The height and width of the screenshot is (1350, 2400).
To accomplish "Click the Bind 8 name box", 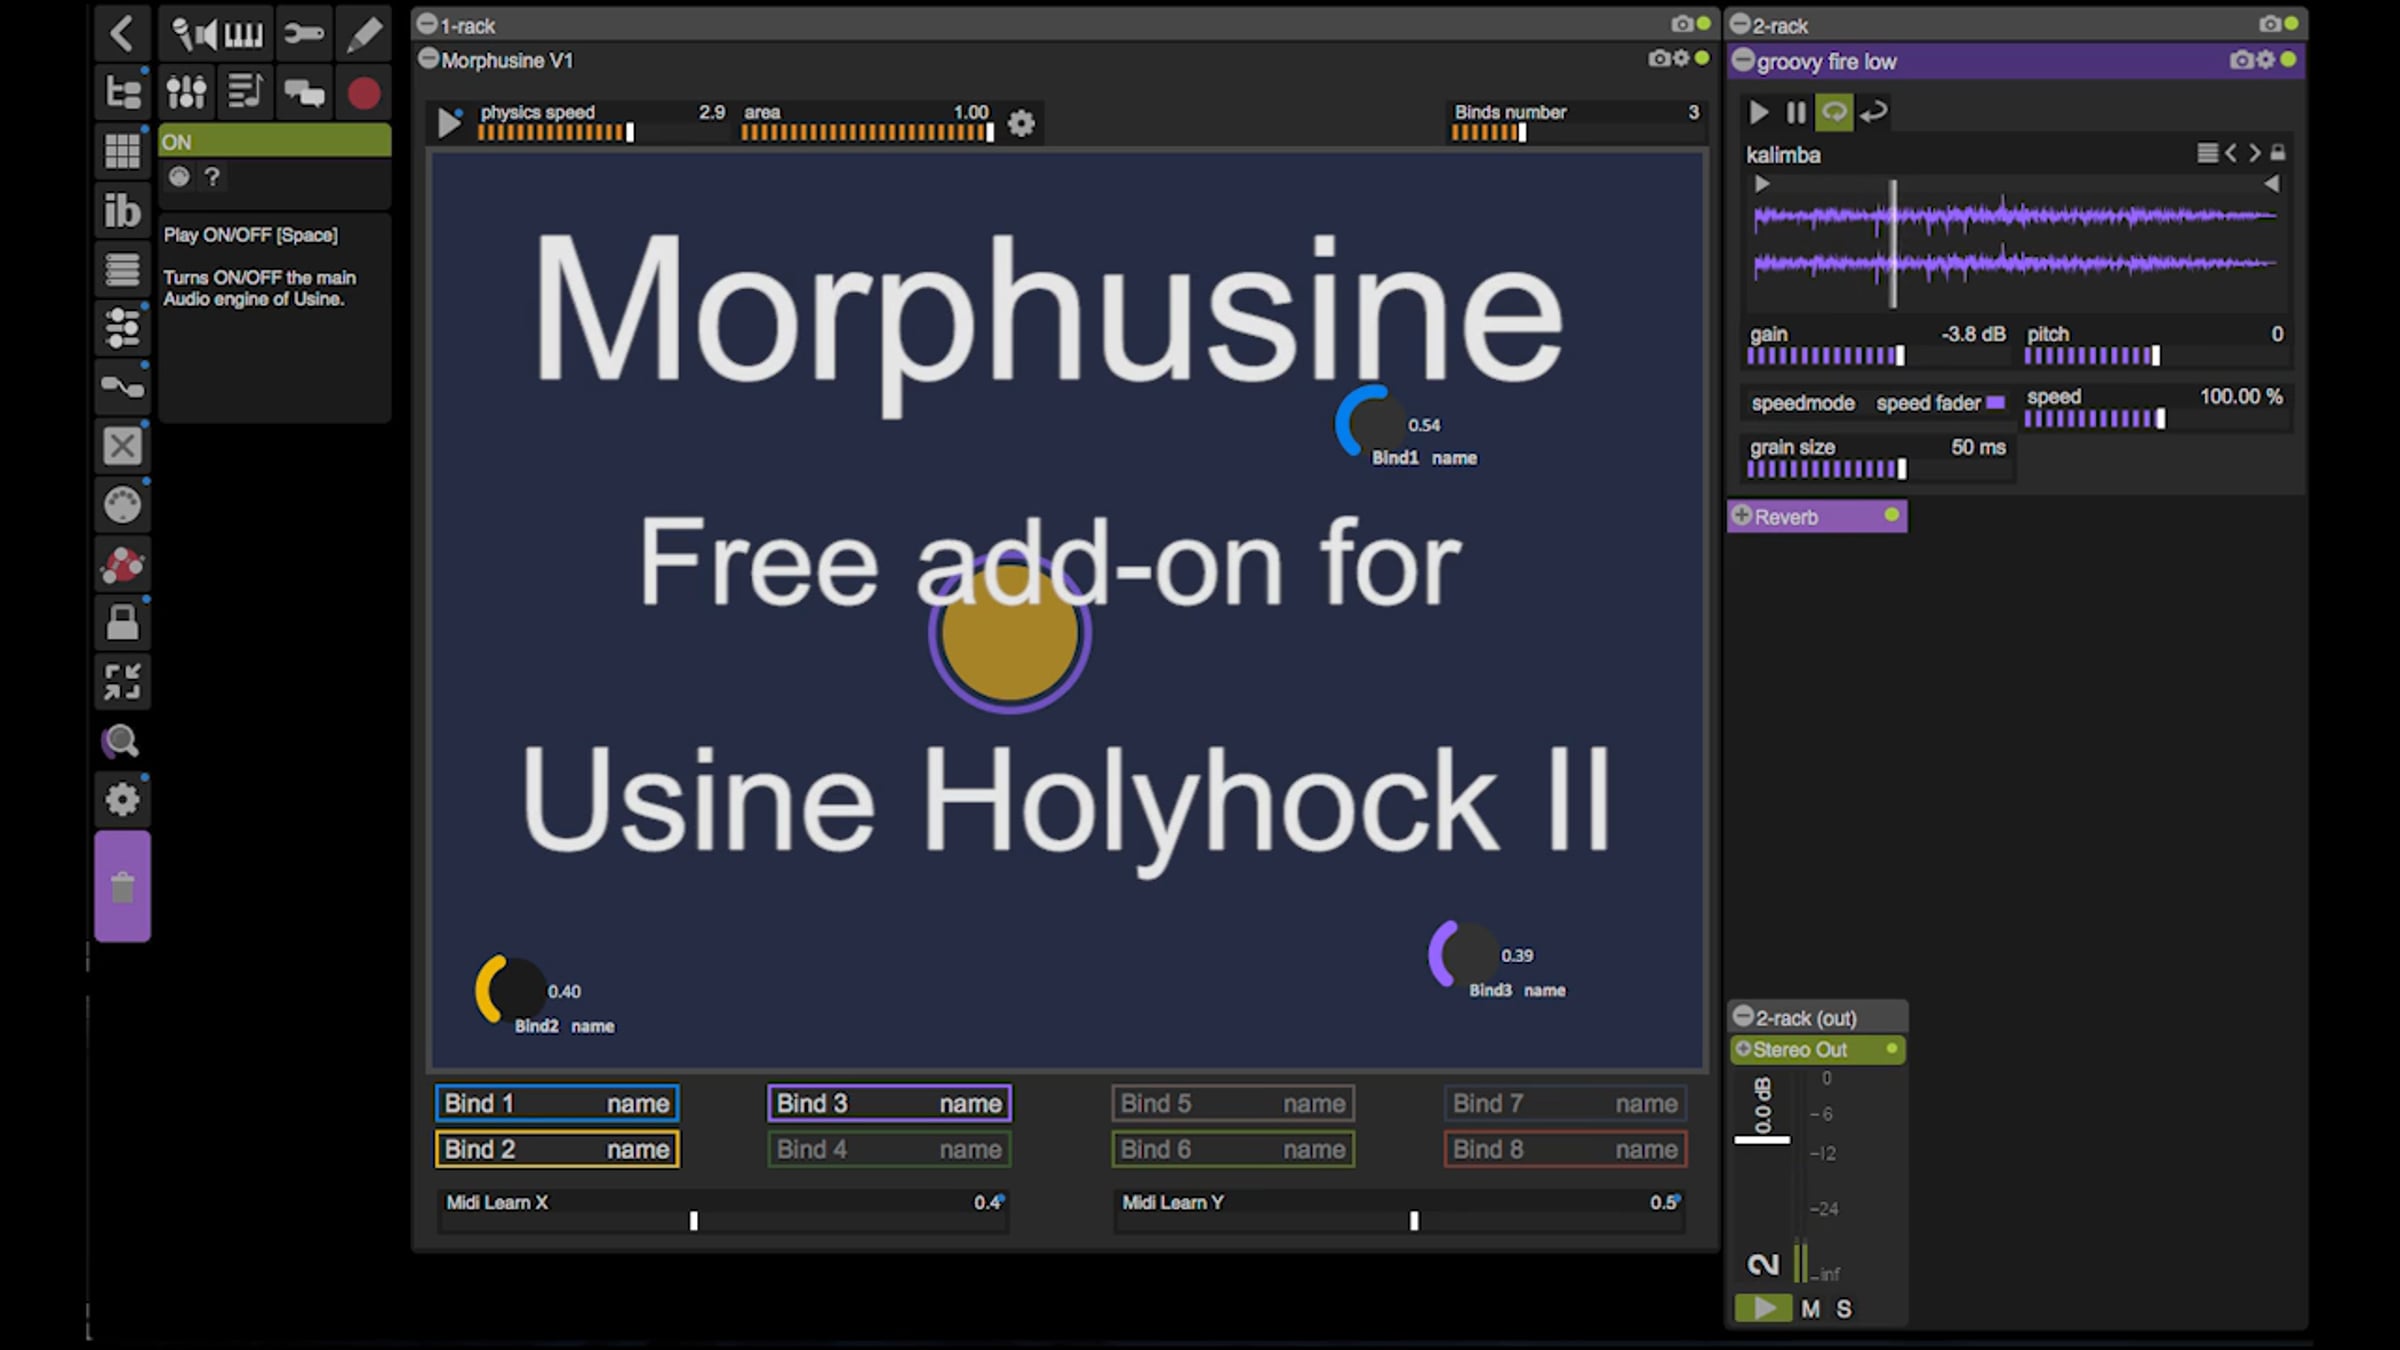I will coord(1565,1149).
